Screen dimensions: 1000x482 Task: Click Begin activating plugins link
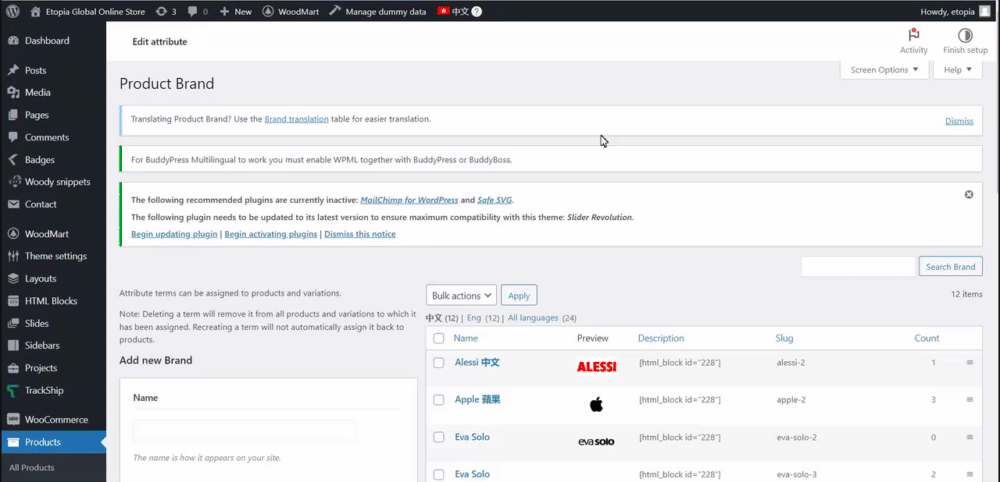270,234
